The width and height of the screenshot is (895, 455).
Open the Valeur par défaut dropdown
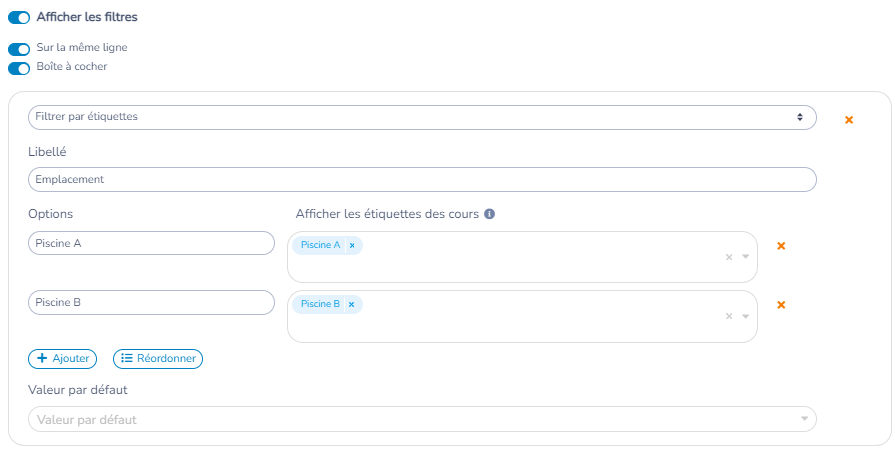click(x=422, y=419)
